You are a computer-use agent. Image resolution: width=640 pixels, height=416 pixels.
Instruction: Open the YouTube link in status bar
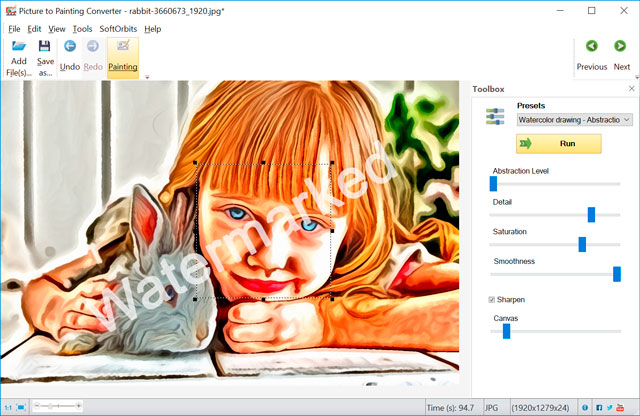621,408
